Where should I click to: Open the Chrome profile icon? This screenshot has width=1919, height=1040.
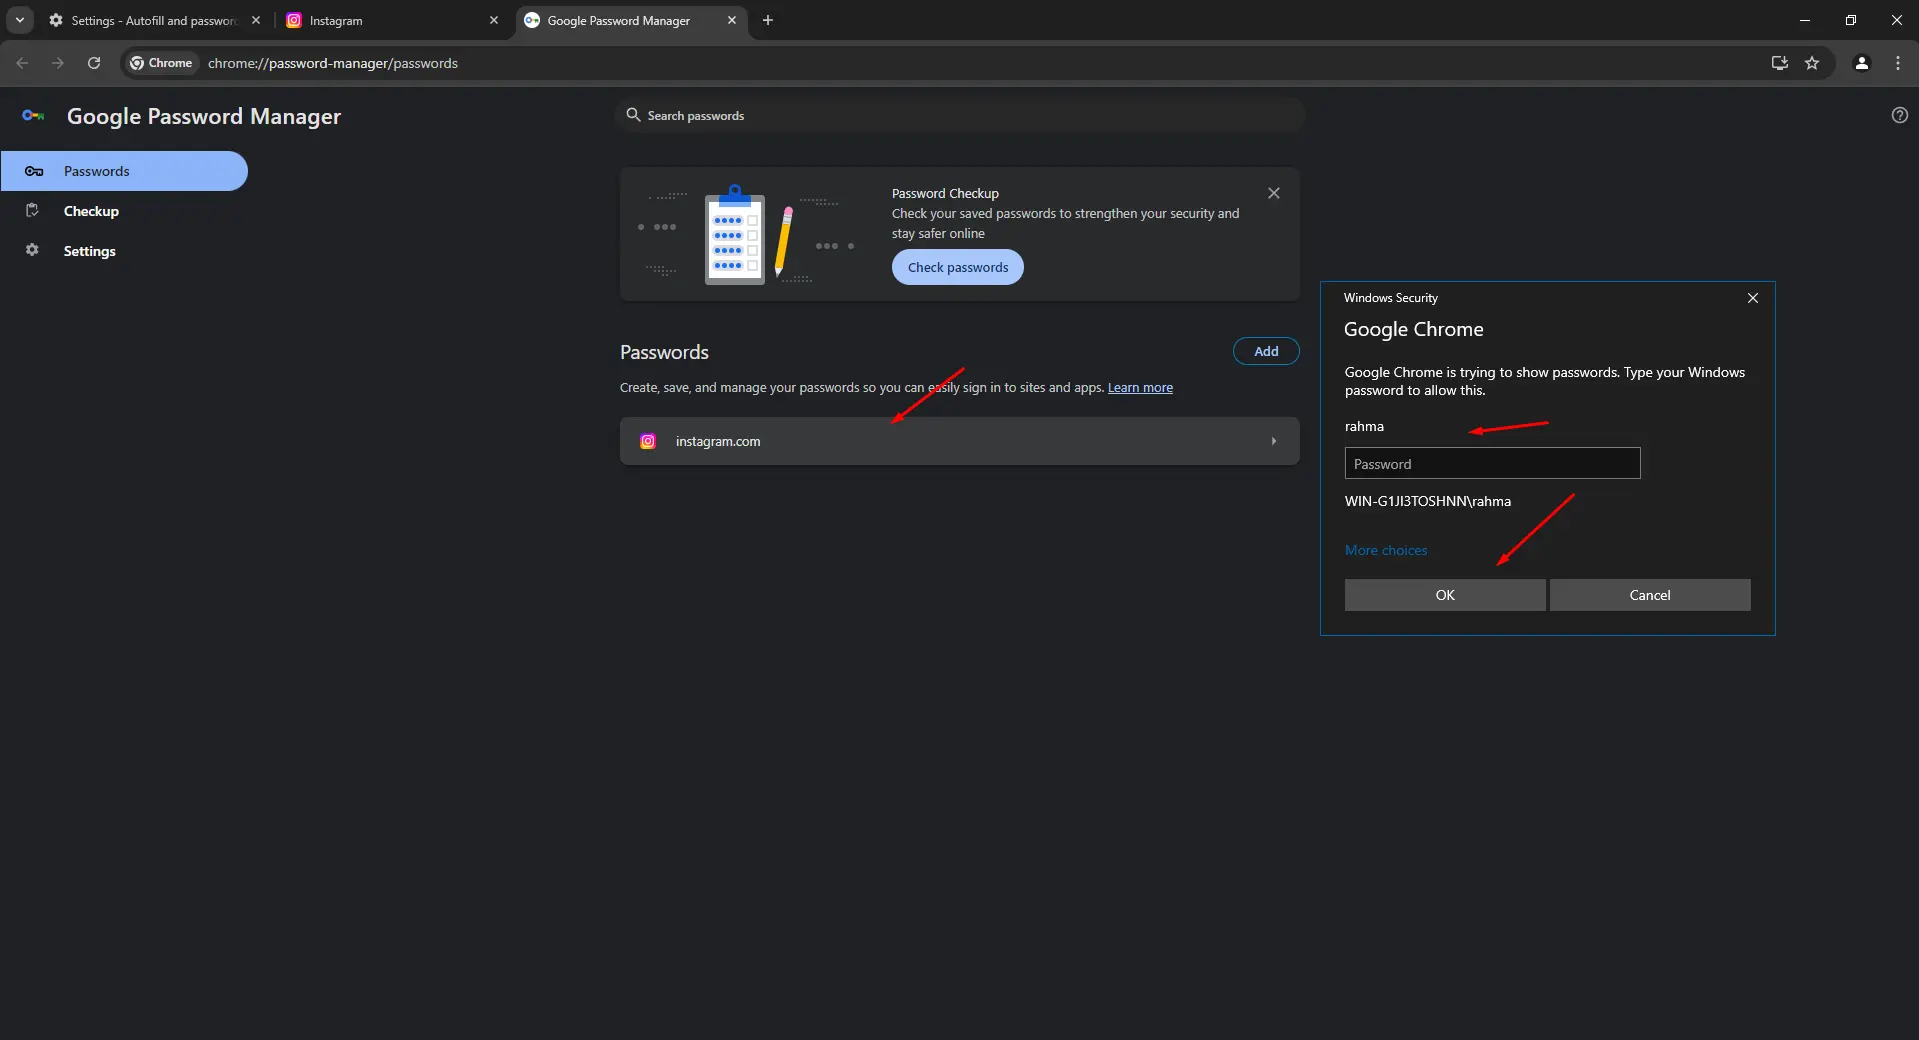1862,63
